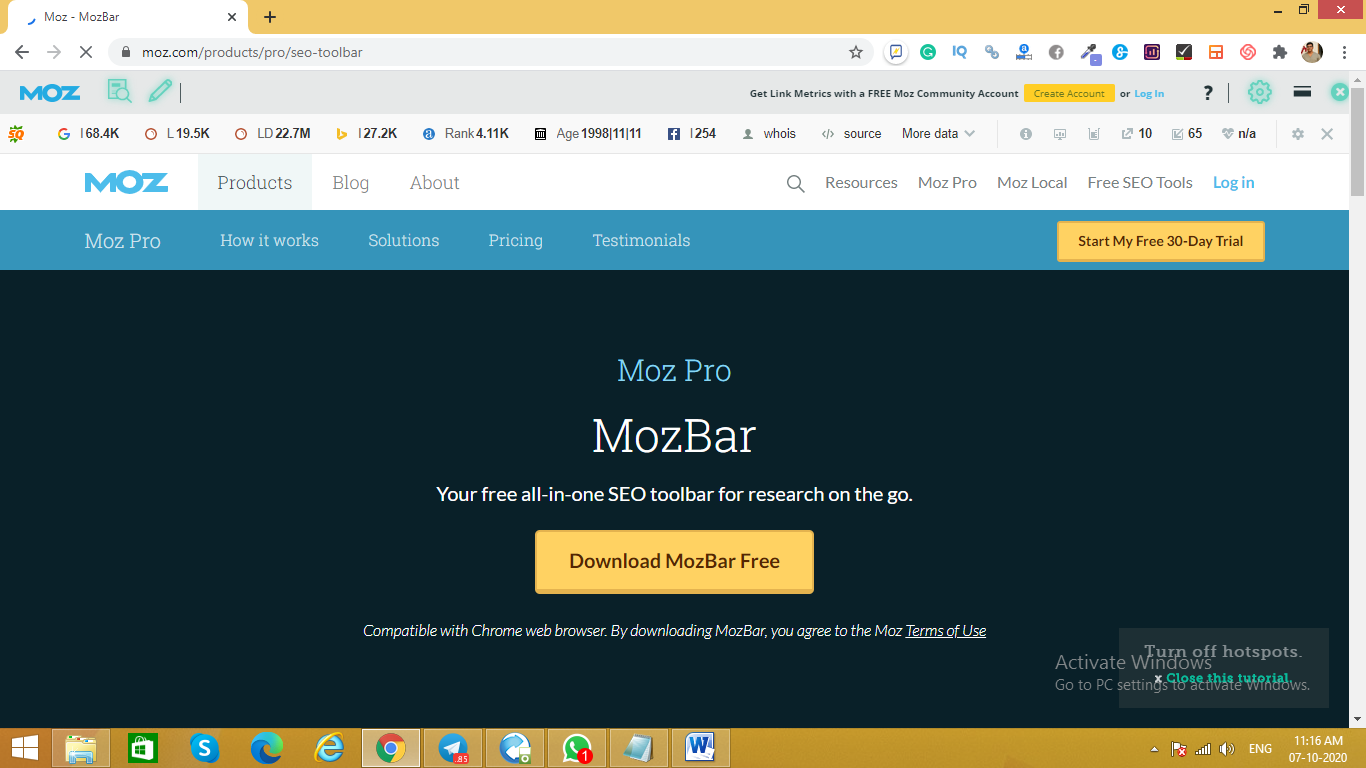Screen dimensions: 1366x768
Task: Click Start My Free 30-Day Trial
Action: point(1161,241)
